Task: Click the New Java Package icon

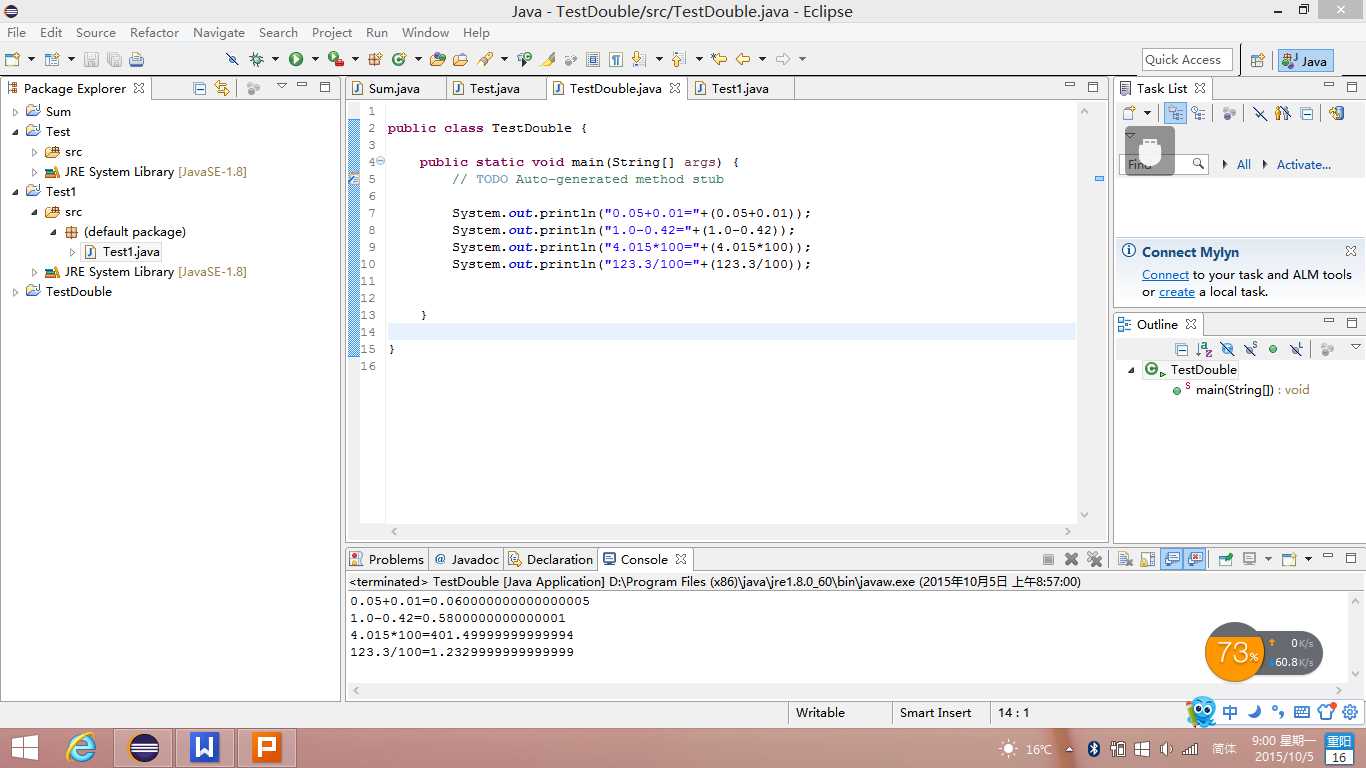Action: tap(375, 60)
